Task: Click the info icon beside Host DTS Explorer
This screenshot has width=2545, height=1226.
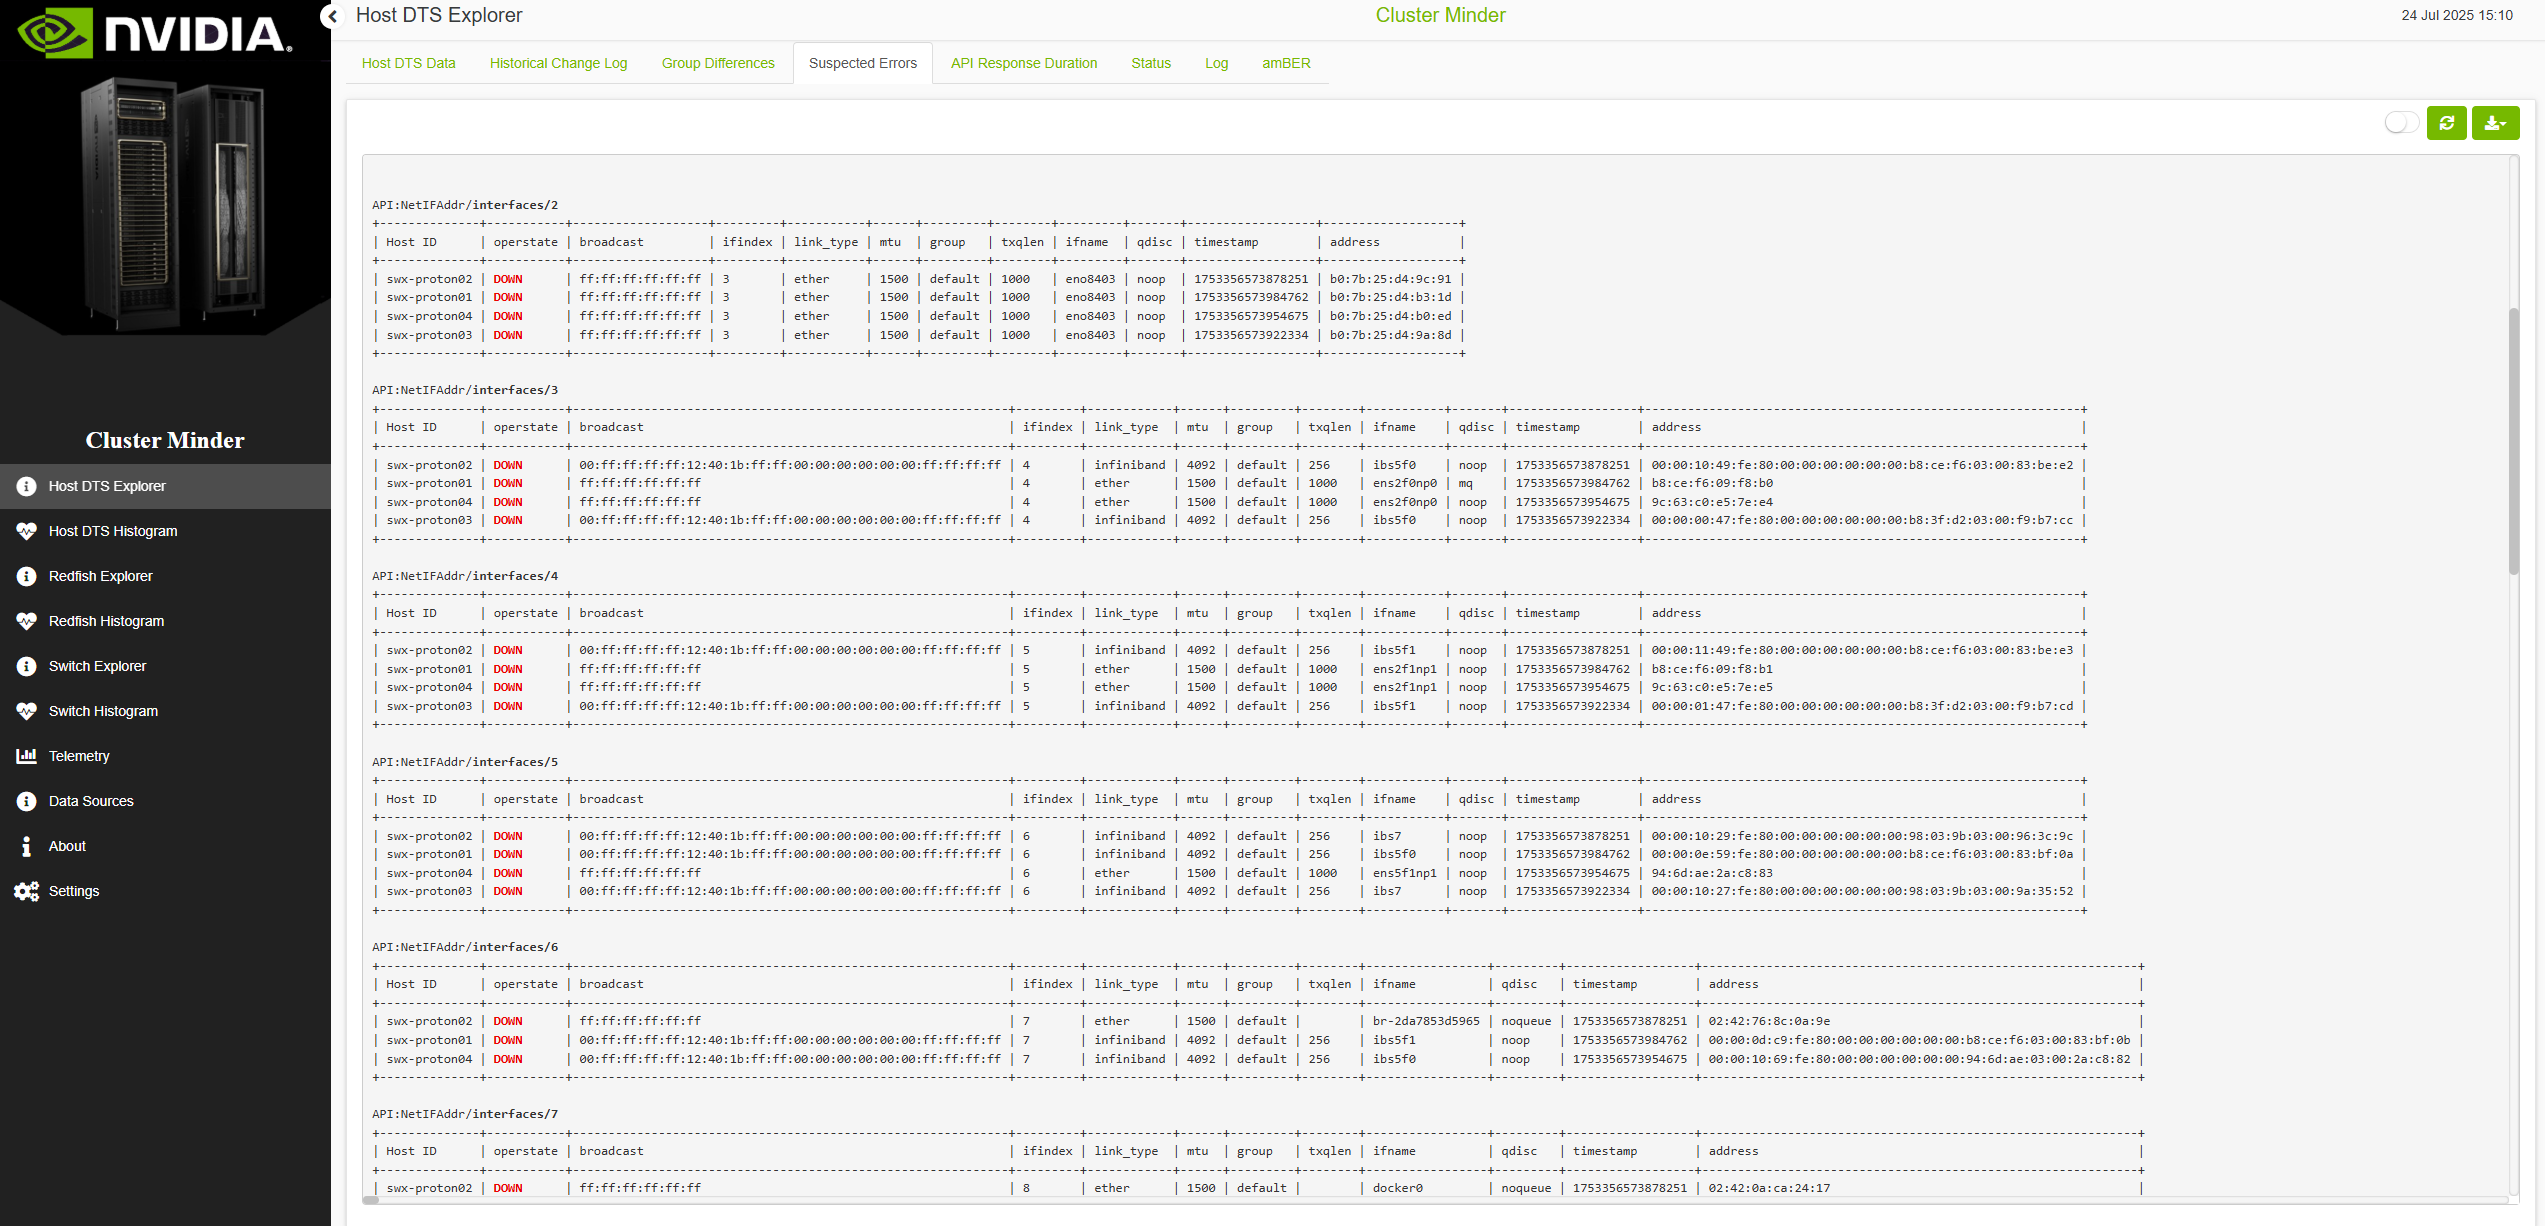Action: [26, 487]
